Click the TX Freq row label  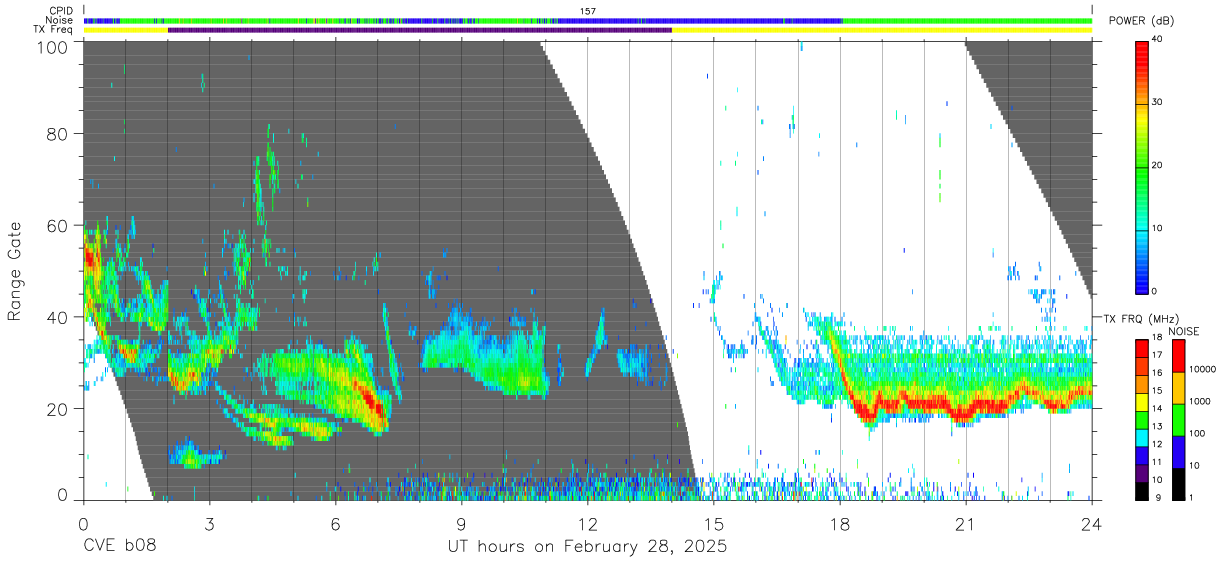[53, 29]
